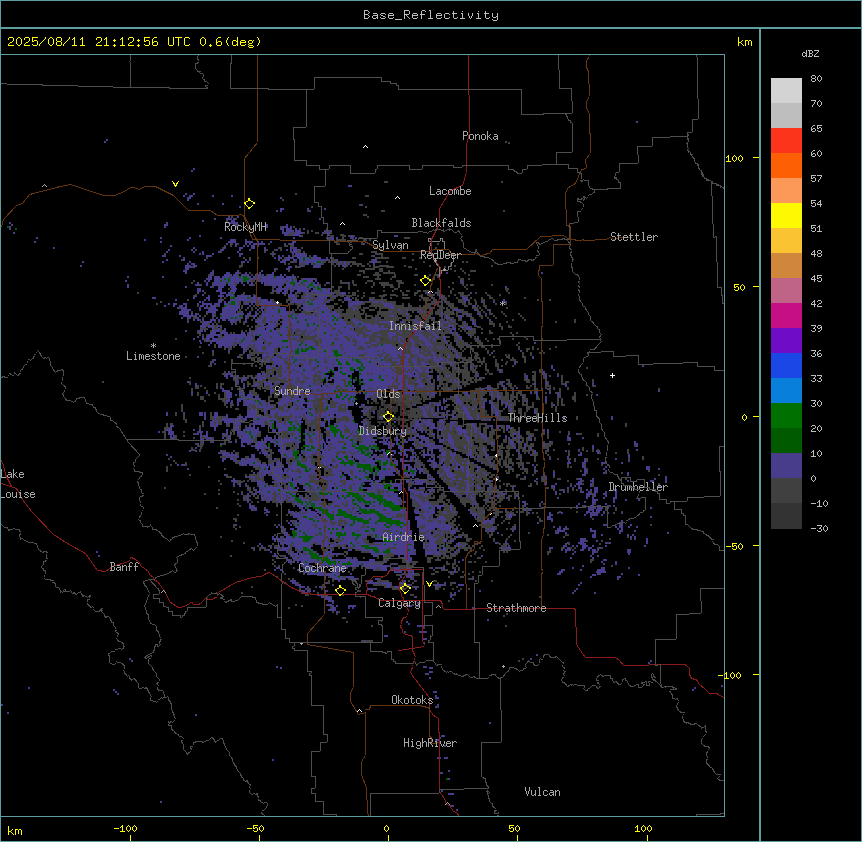The width and height of the screenshot is (862, 842).
Task: Click the yellow diamond marker below RedDeer
Action: click(426, 281)
